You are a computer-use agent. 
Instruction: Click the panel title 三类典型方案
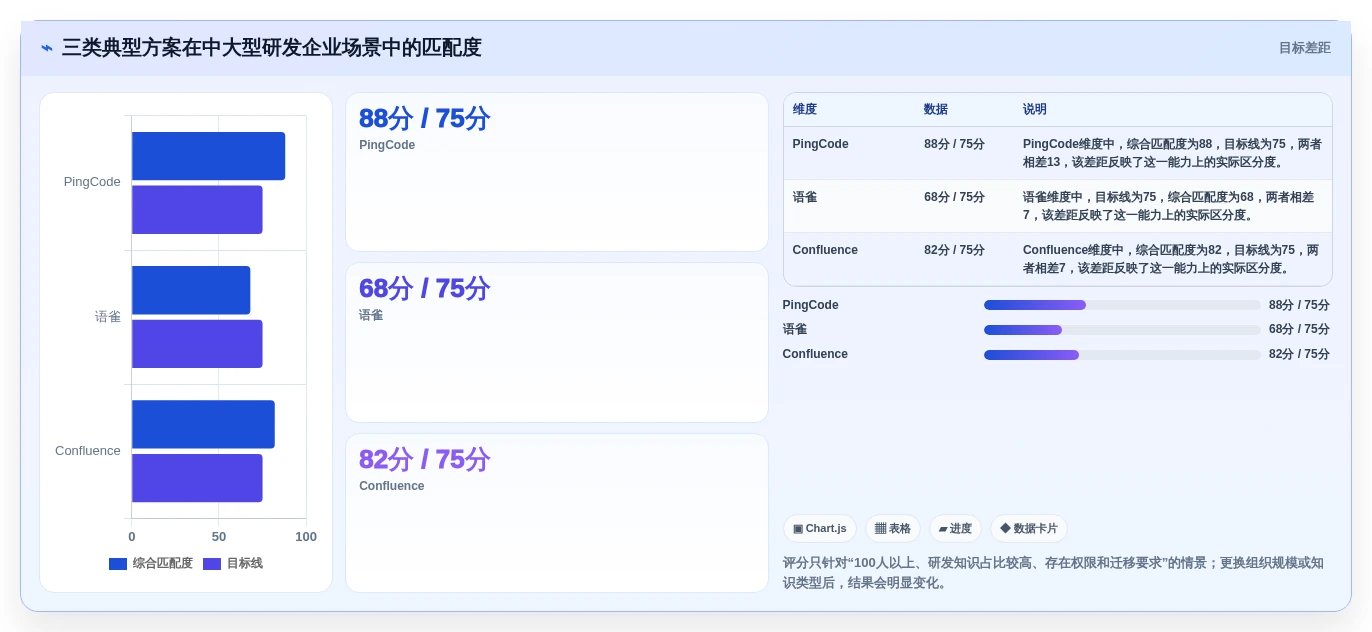point(271,48)
